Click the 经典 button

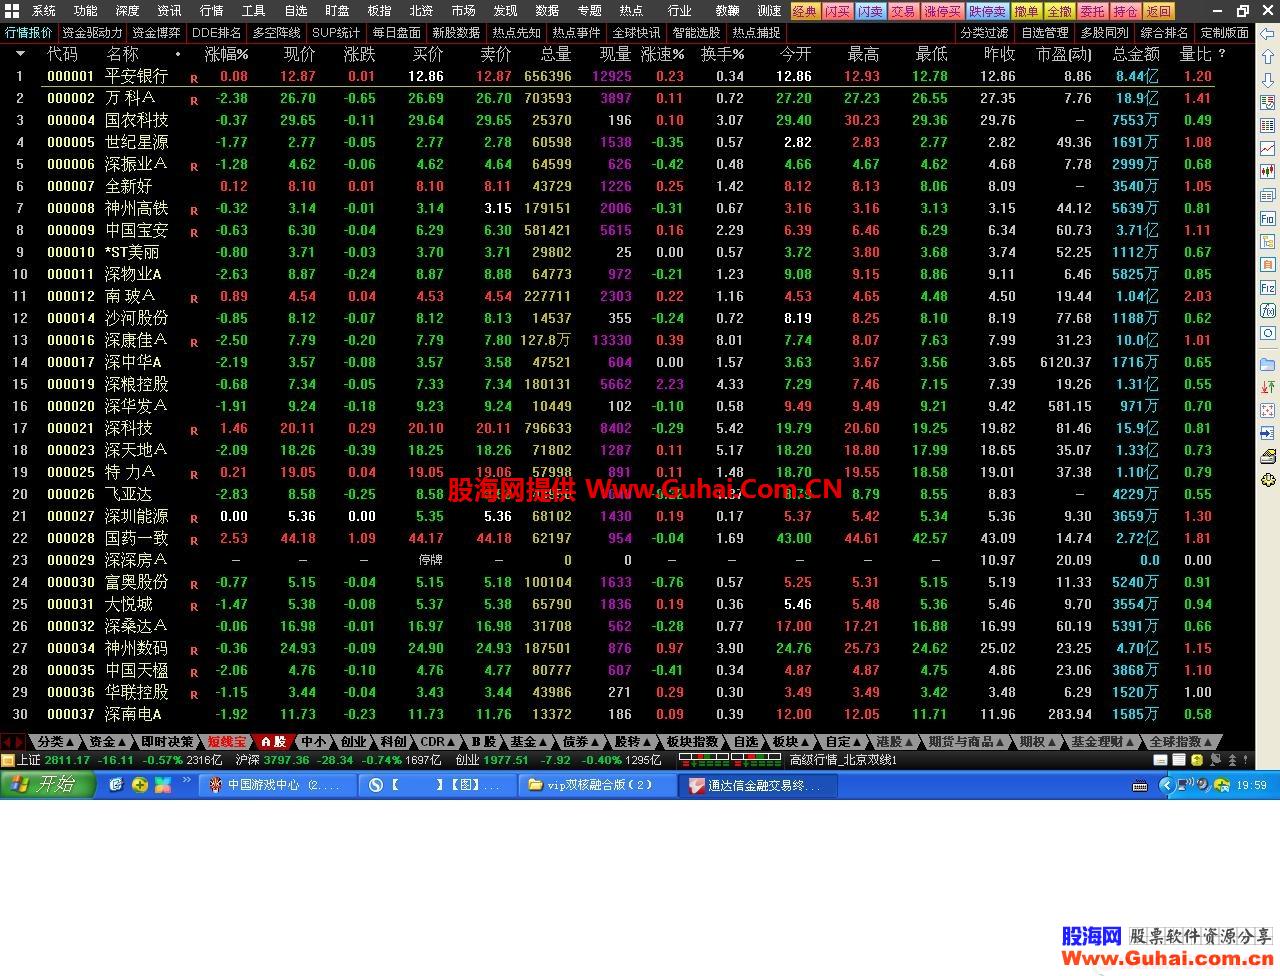805,11
